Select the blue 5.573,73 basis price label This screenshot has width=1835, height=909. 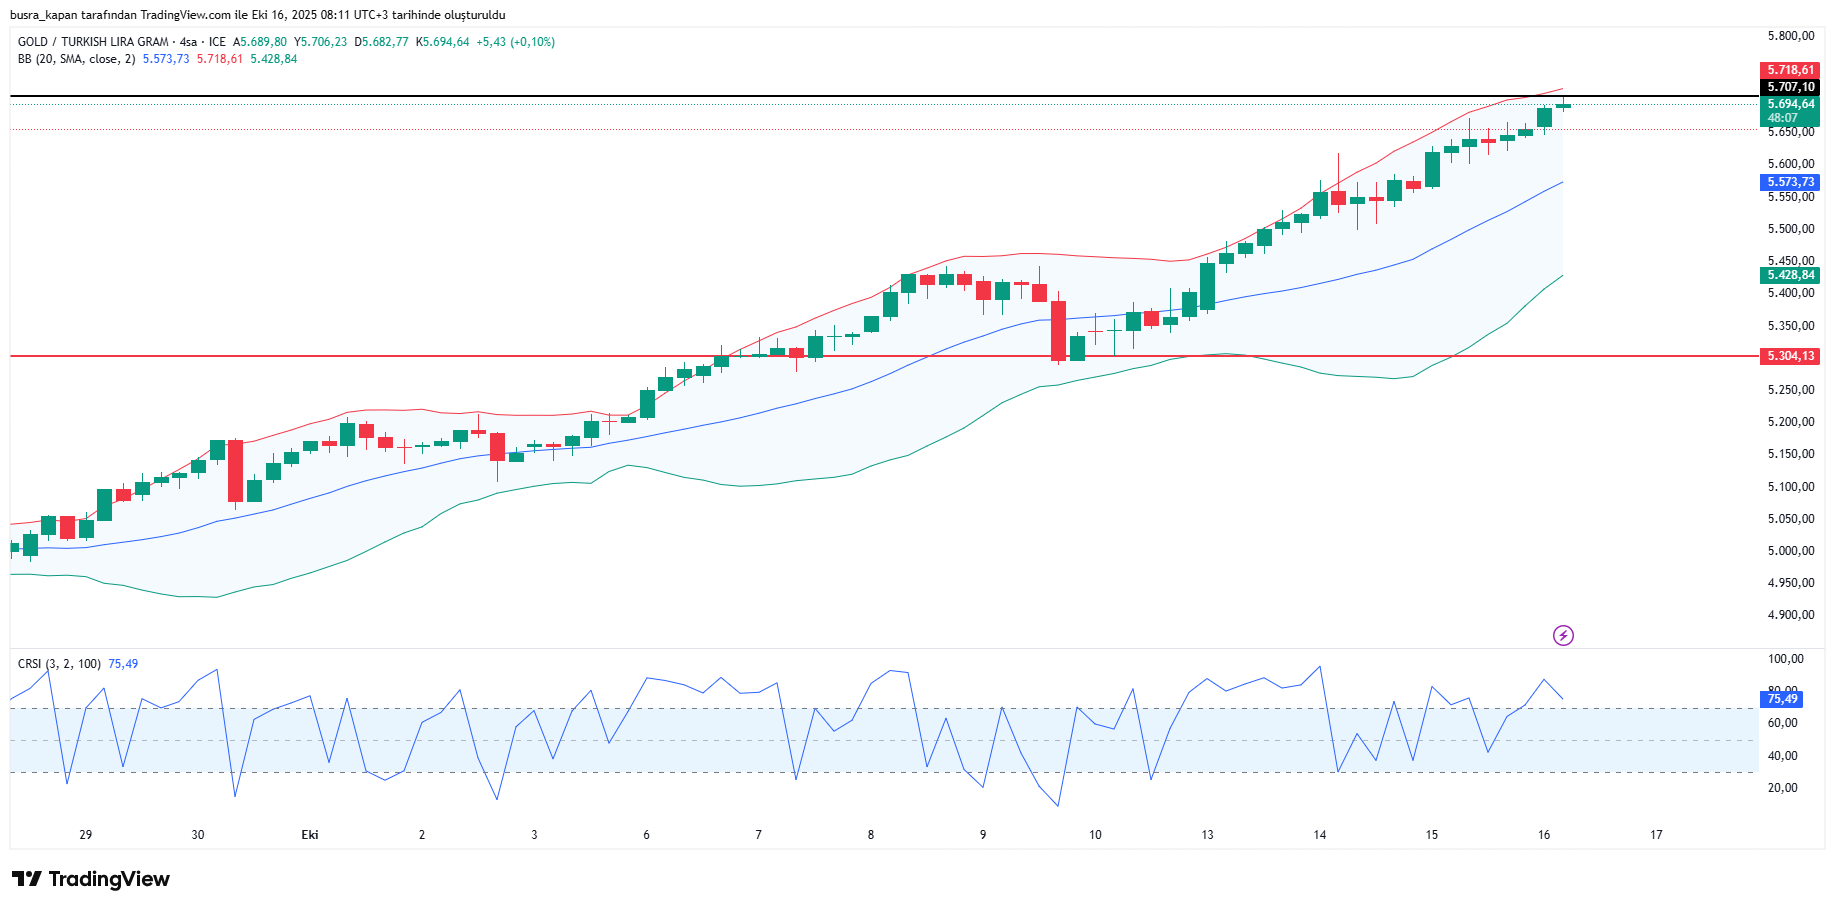(x=1789, y=182)
